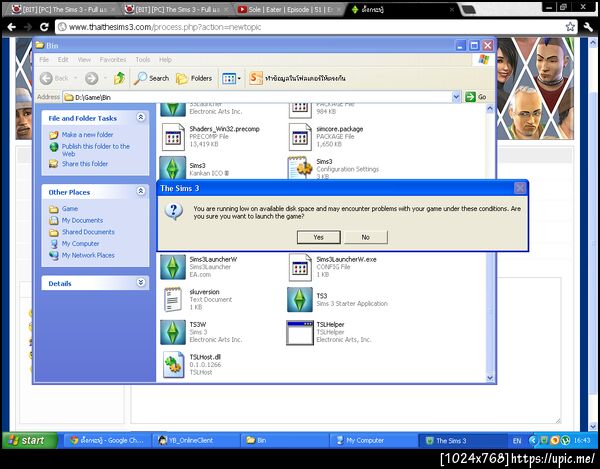Image resolution: width=600 pixels, height=469 pixels.
Task: Close The Sims 3 warning dialog
Action: (x=520, y=188)
